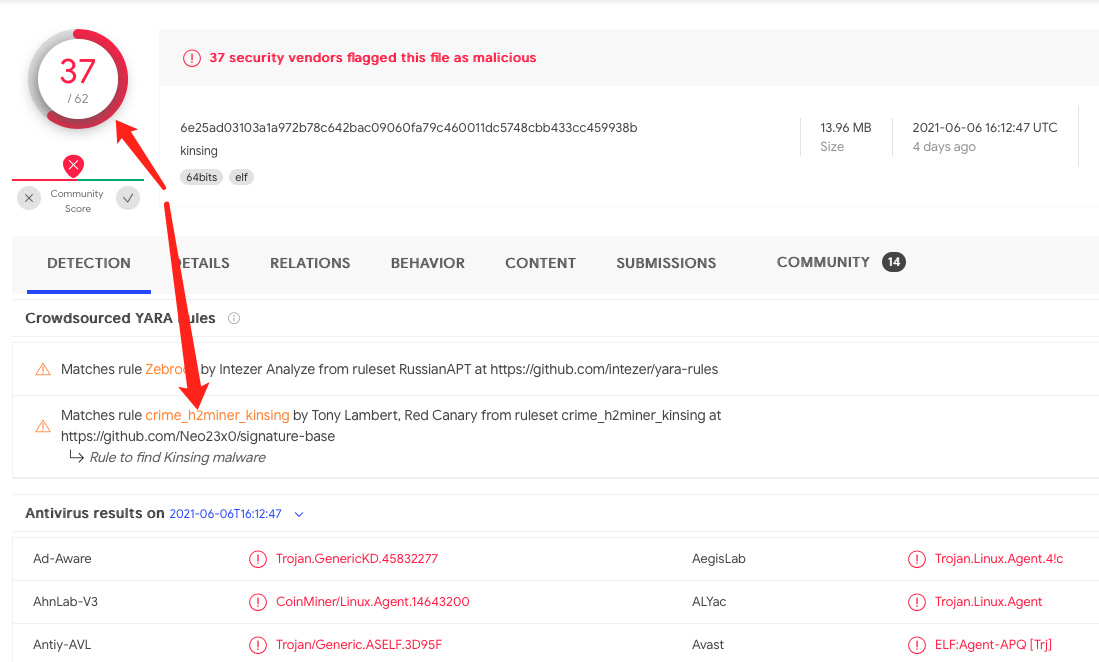
Task: Click warning icon next to Zebrocy rule match
Action: (x=43, y=369)
